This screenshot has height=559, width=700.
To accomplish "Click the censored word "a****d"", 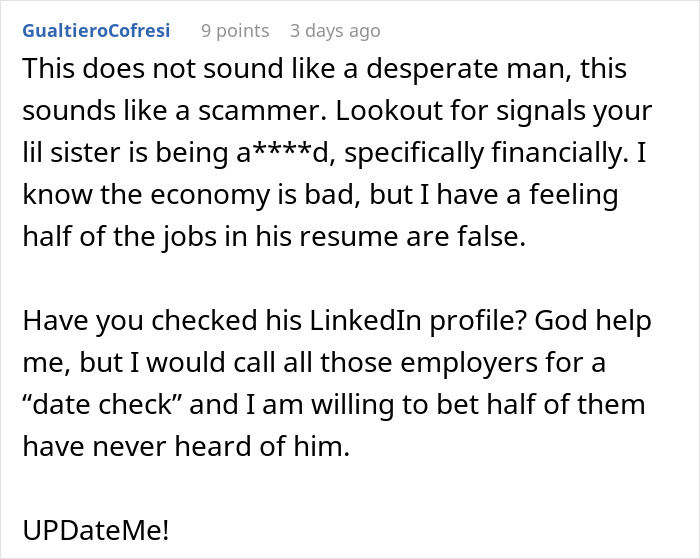I will coord(285,152).
